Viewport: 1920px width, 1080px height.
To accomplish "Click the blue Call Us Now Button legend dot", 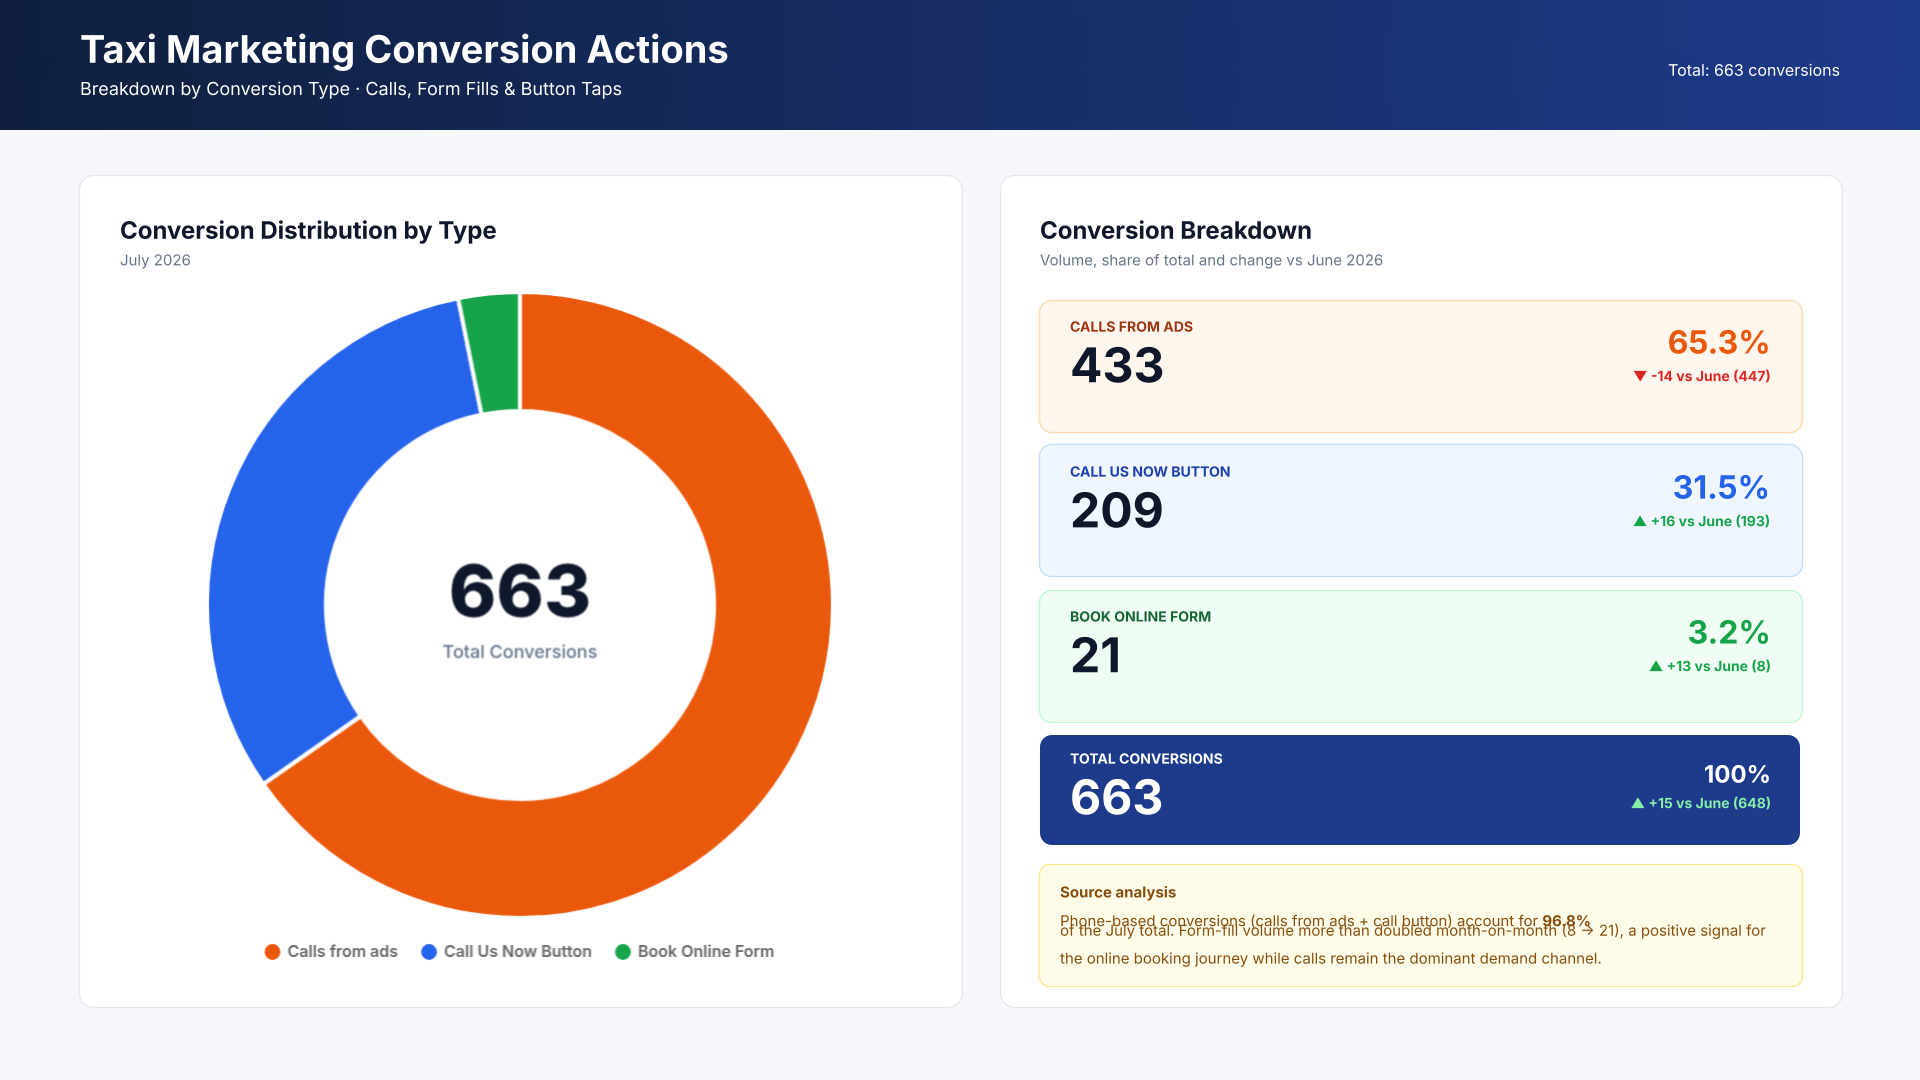I will (x=429, y=952).
